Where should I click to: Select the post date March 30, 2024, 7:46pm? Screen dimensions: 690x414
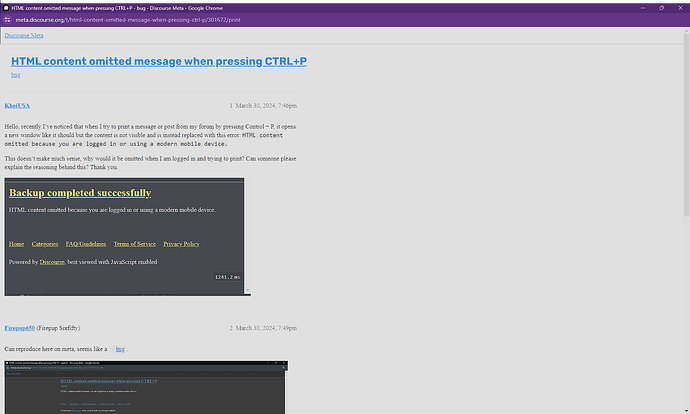266,106
